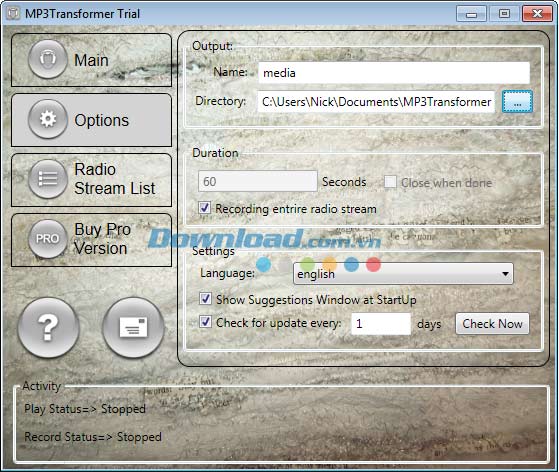
Task: Maximize the MP3Transformer Trial window
Action: (x=504, y=14)
